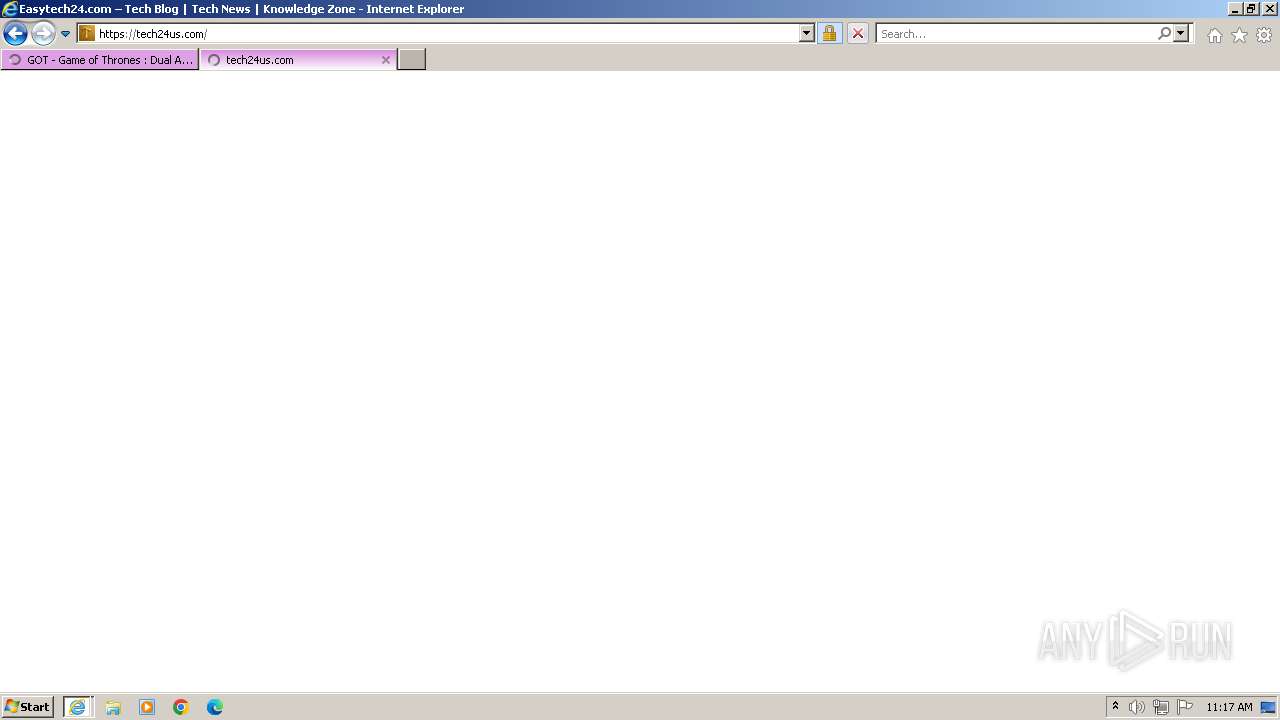Open Google Chrome from the taskbar

(181, 707)
